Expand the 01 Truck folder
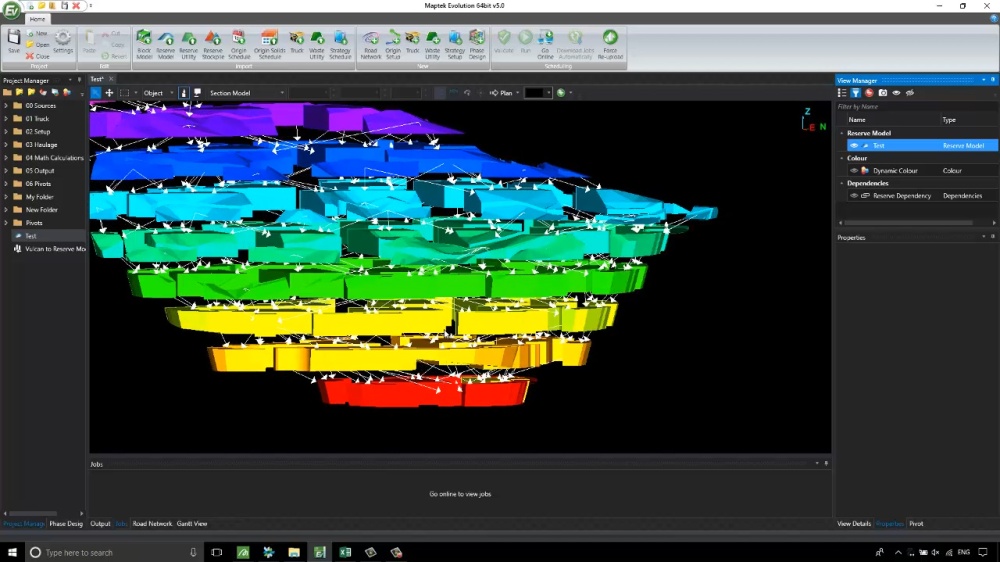This screenshot has height=562, width=1000. tap(6, 119)
